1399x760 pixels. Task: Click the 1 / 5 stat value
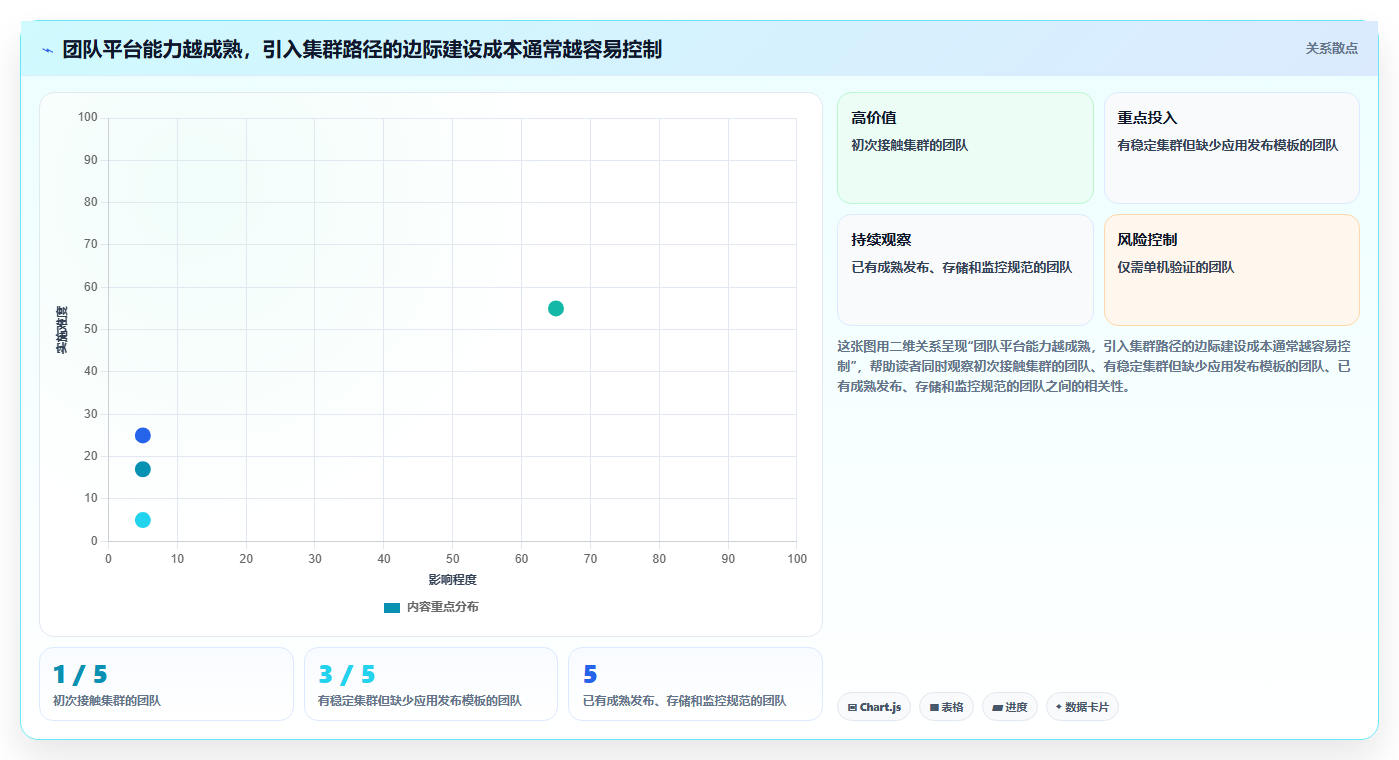[x=80, y=675]
